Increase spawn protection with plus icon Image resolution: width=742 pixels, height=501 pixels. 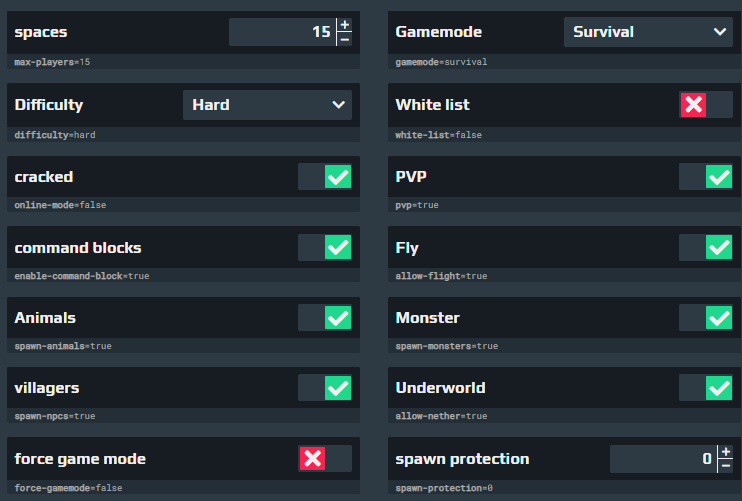click(725, 452)
